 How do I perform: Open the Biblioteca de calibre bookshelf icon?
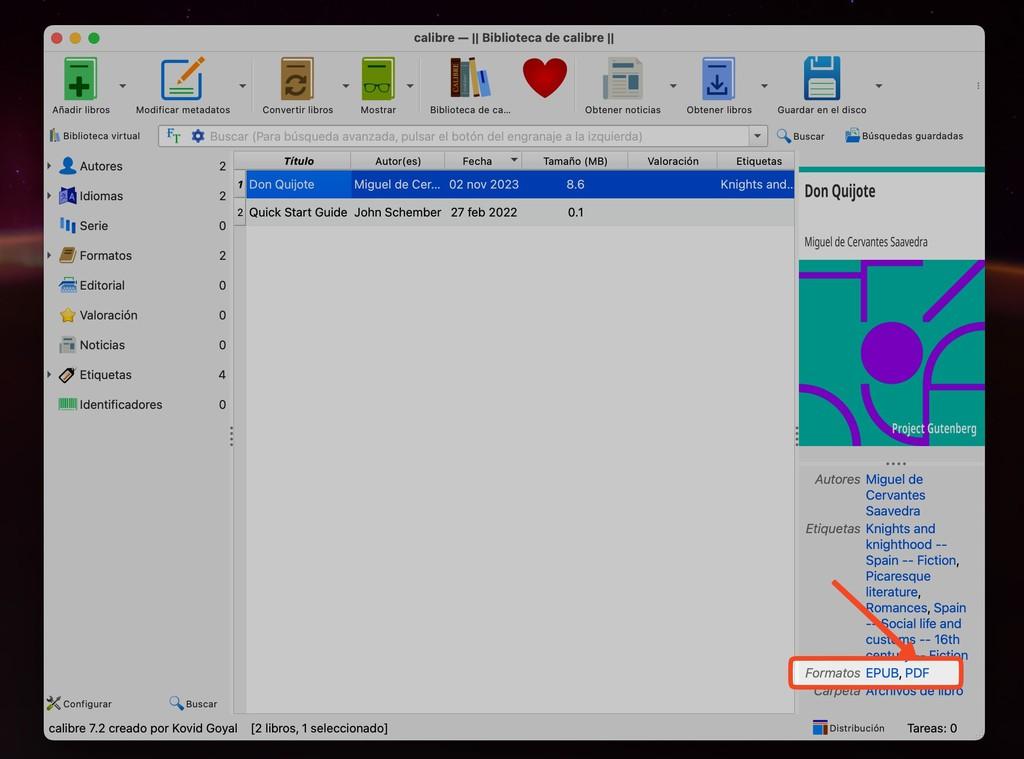(x=470, y=77)
